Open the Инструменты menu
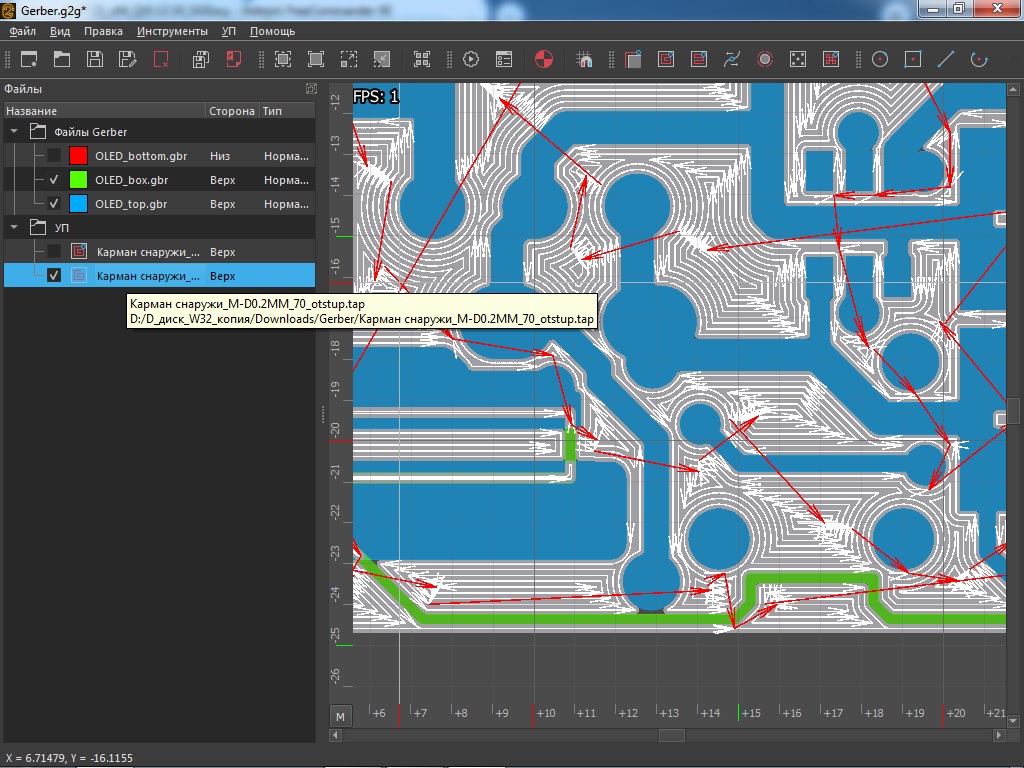The width and height of the screenshot is (1024, 768). pyautogui.click(x=172, y=31)
